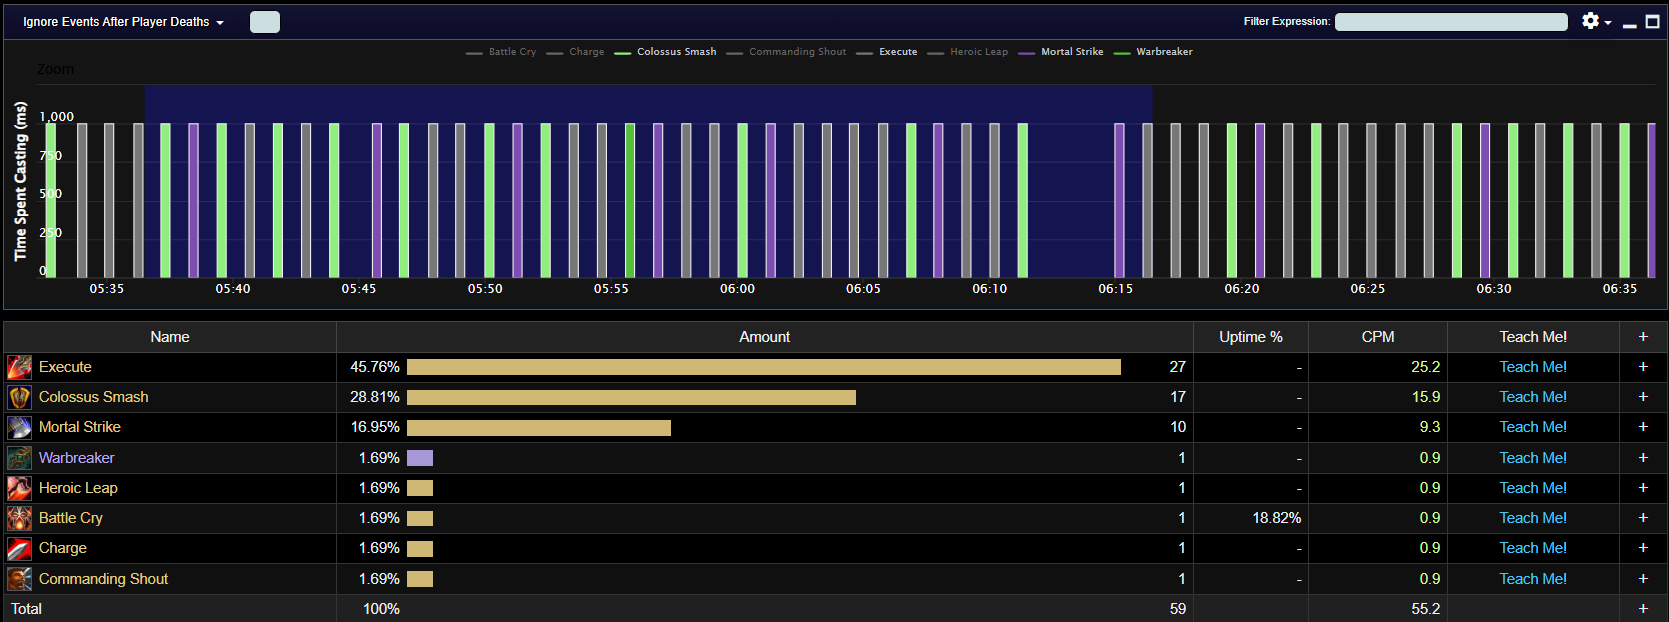Click the Battle Cry ability icon
Viewport: 1669px width, 622px height.
coord(19,518)
